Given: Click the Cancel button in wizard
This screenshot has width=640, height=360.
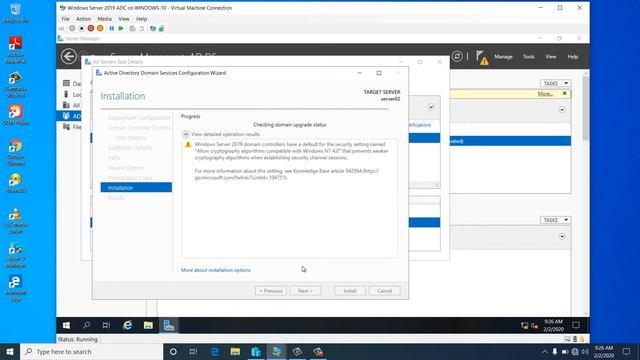Looking at the screenshot, I should [x=384, y=291].
